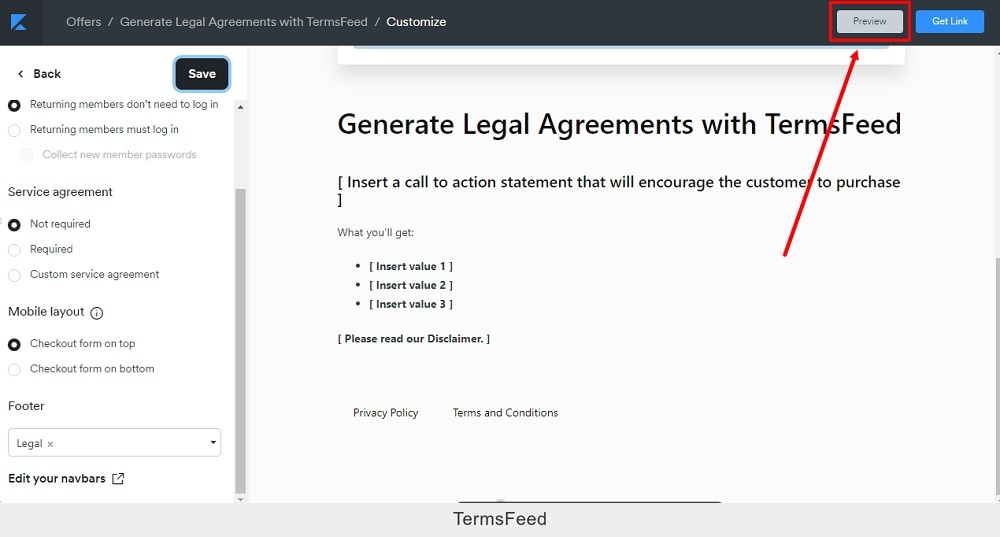1000x537 pixels.
Task: Click the '[ Insert value 3 ]' bullet
Action: 411,304
